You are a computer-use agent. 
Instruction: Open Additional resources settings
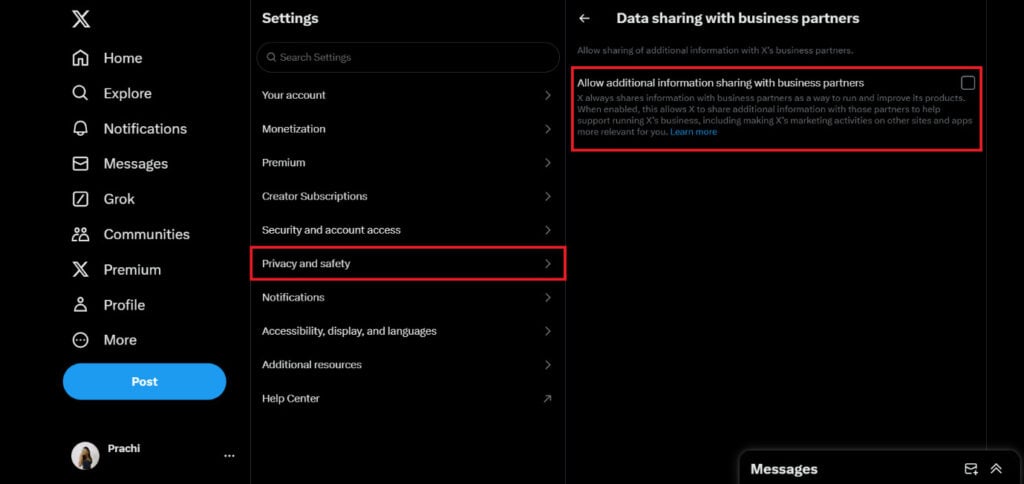408,365
